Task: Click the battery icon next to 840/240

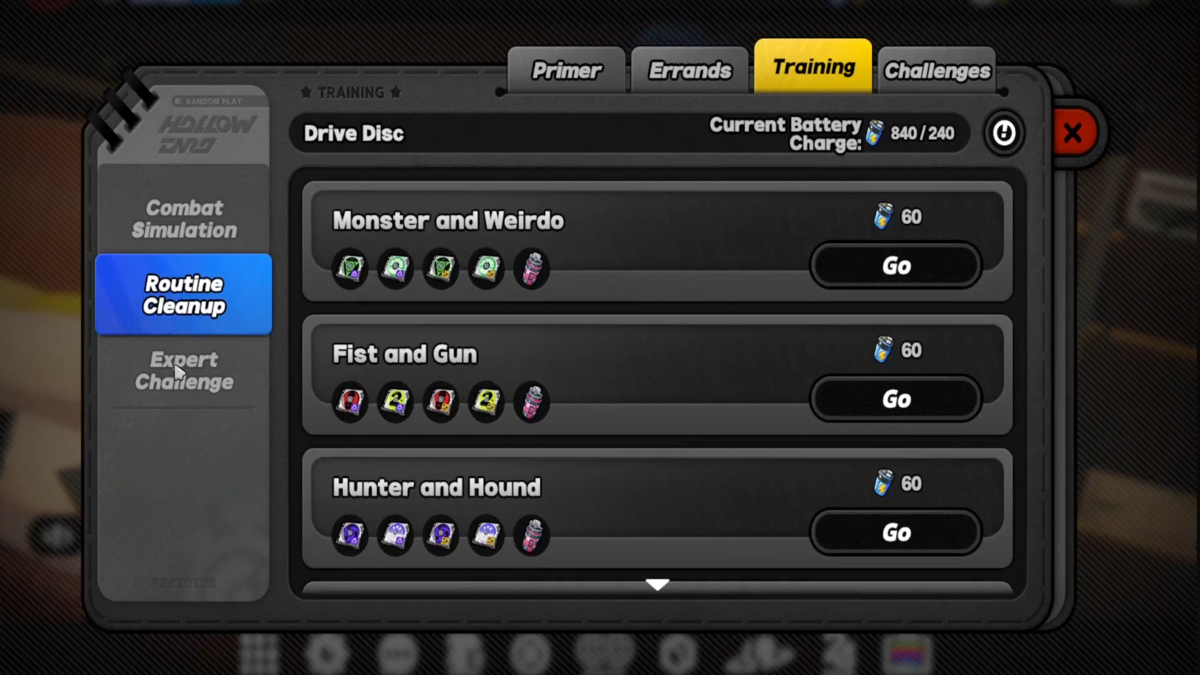Action: (x=875, y=133)
